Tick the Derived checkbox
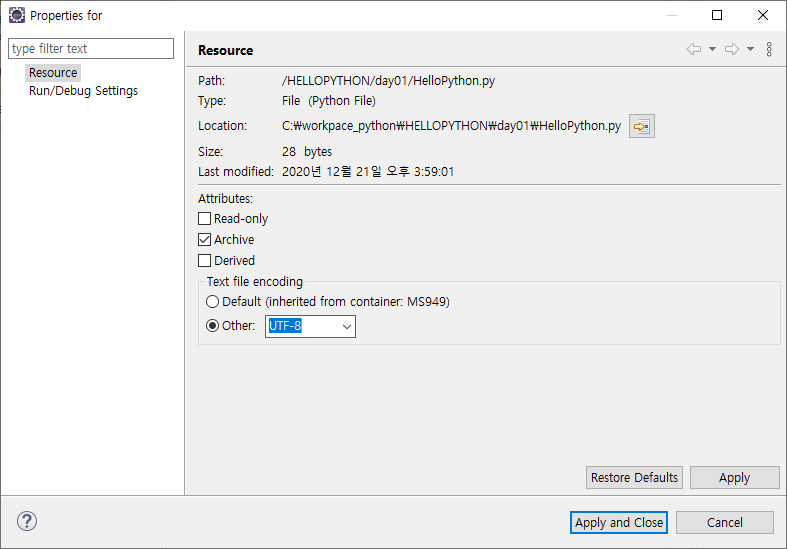This screenshot has width=787, height=549. coord(204,260)
